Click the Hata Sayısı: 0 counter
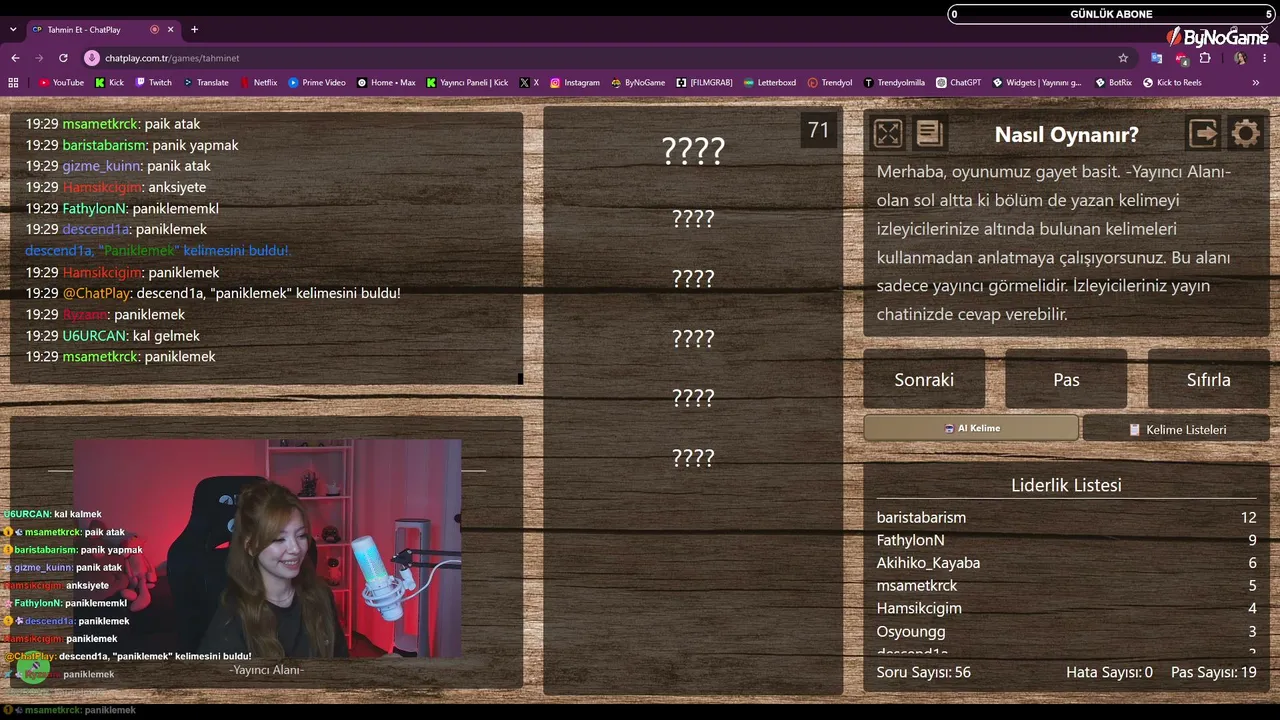 (x=1109, y=672)
